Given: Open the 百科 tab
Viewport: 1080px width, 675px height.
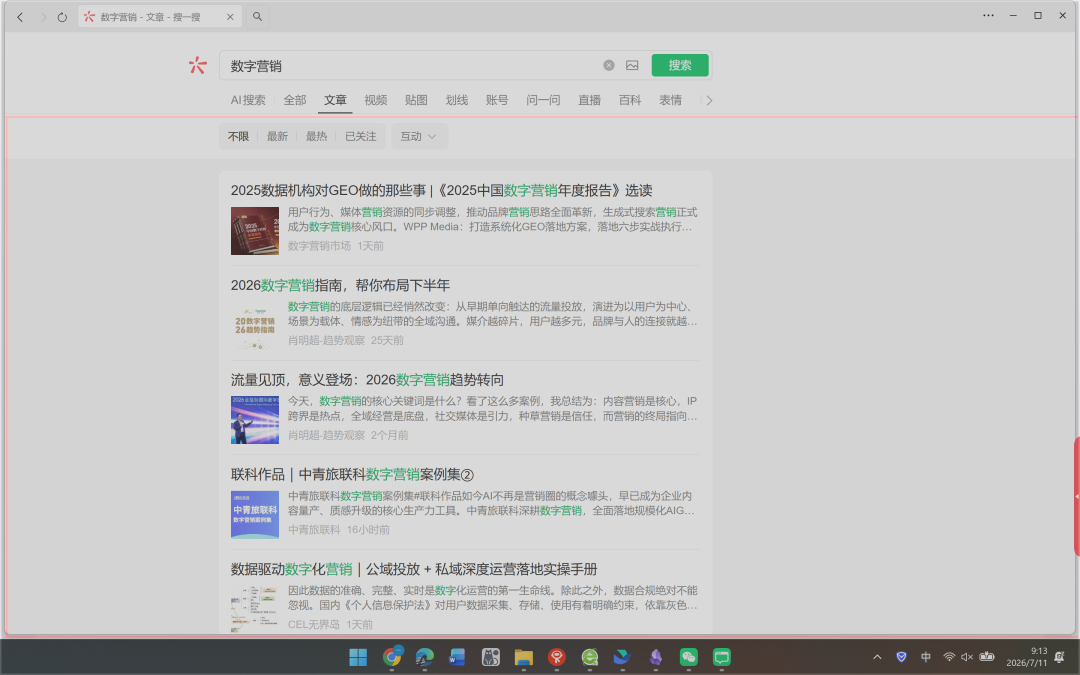Looking at the screenshot, I should [x=630, y=100].
